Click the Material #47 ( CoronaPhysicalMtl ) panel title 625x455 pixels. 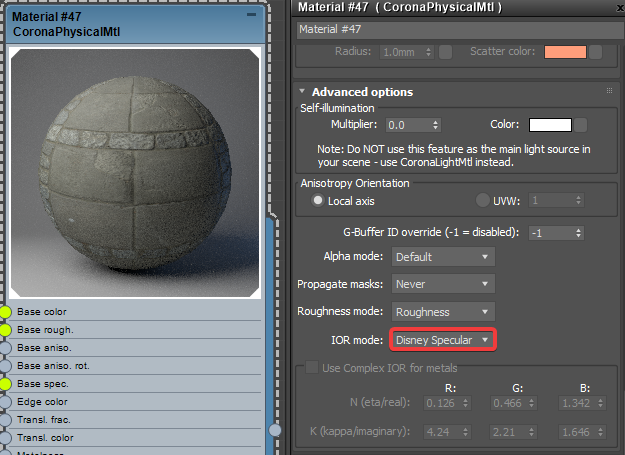click(400, 7)
